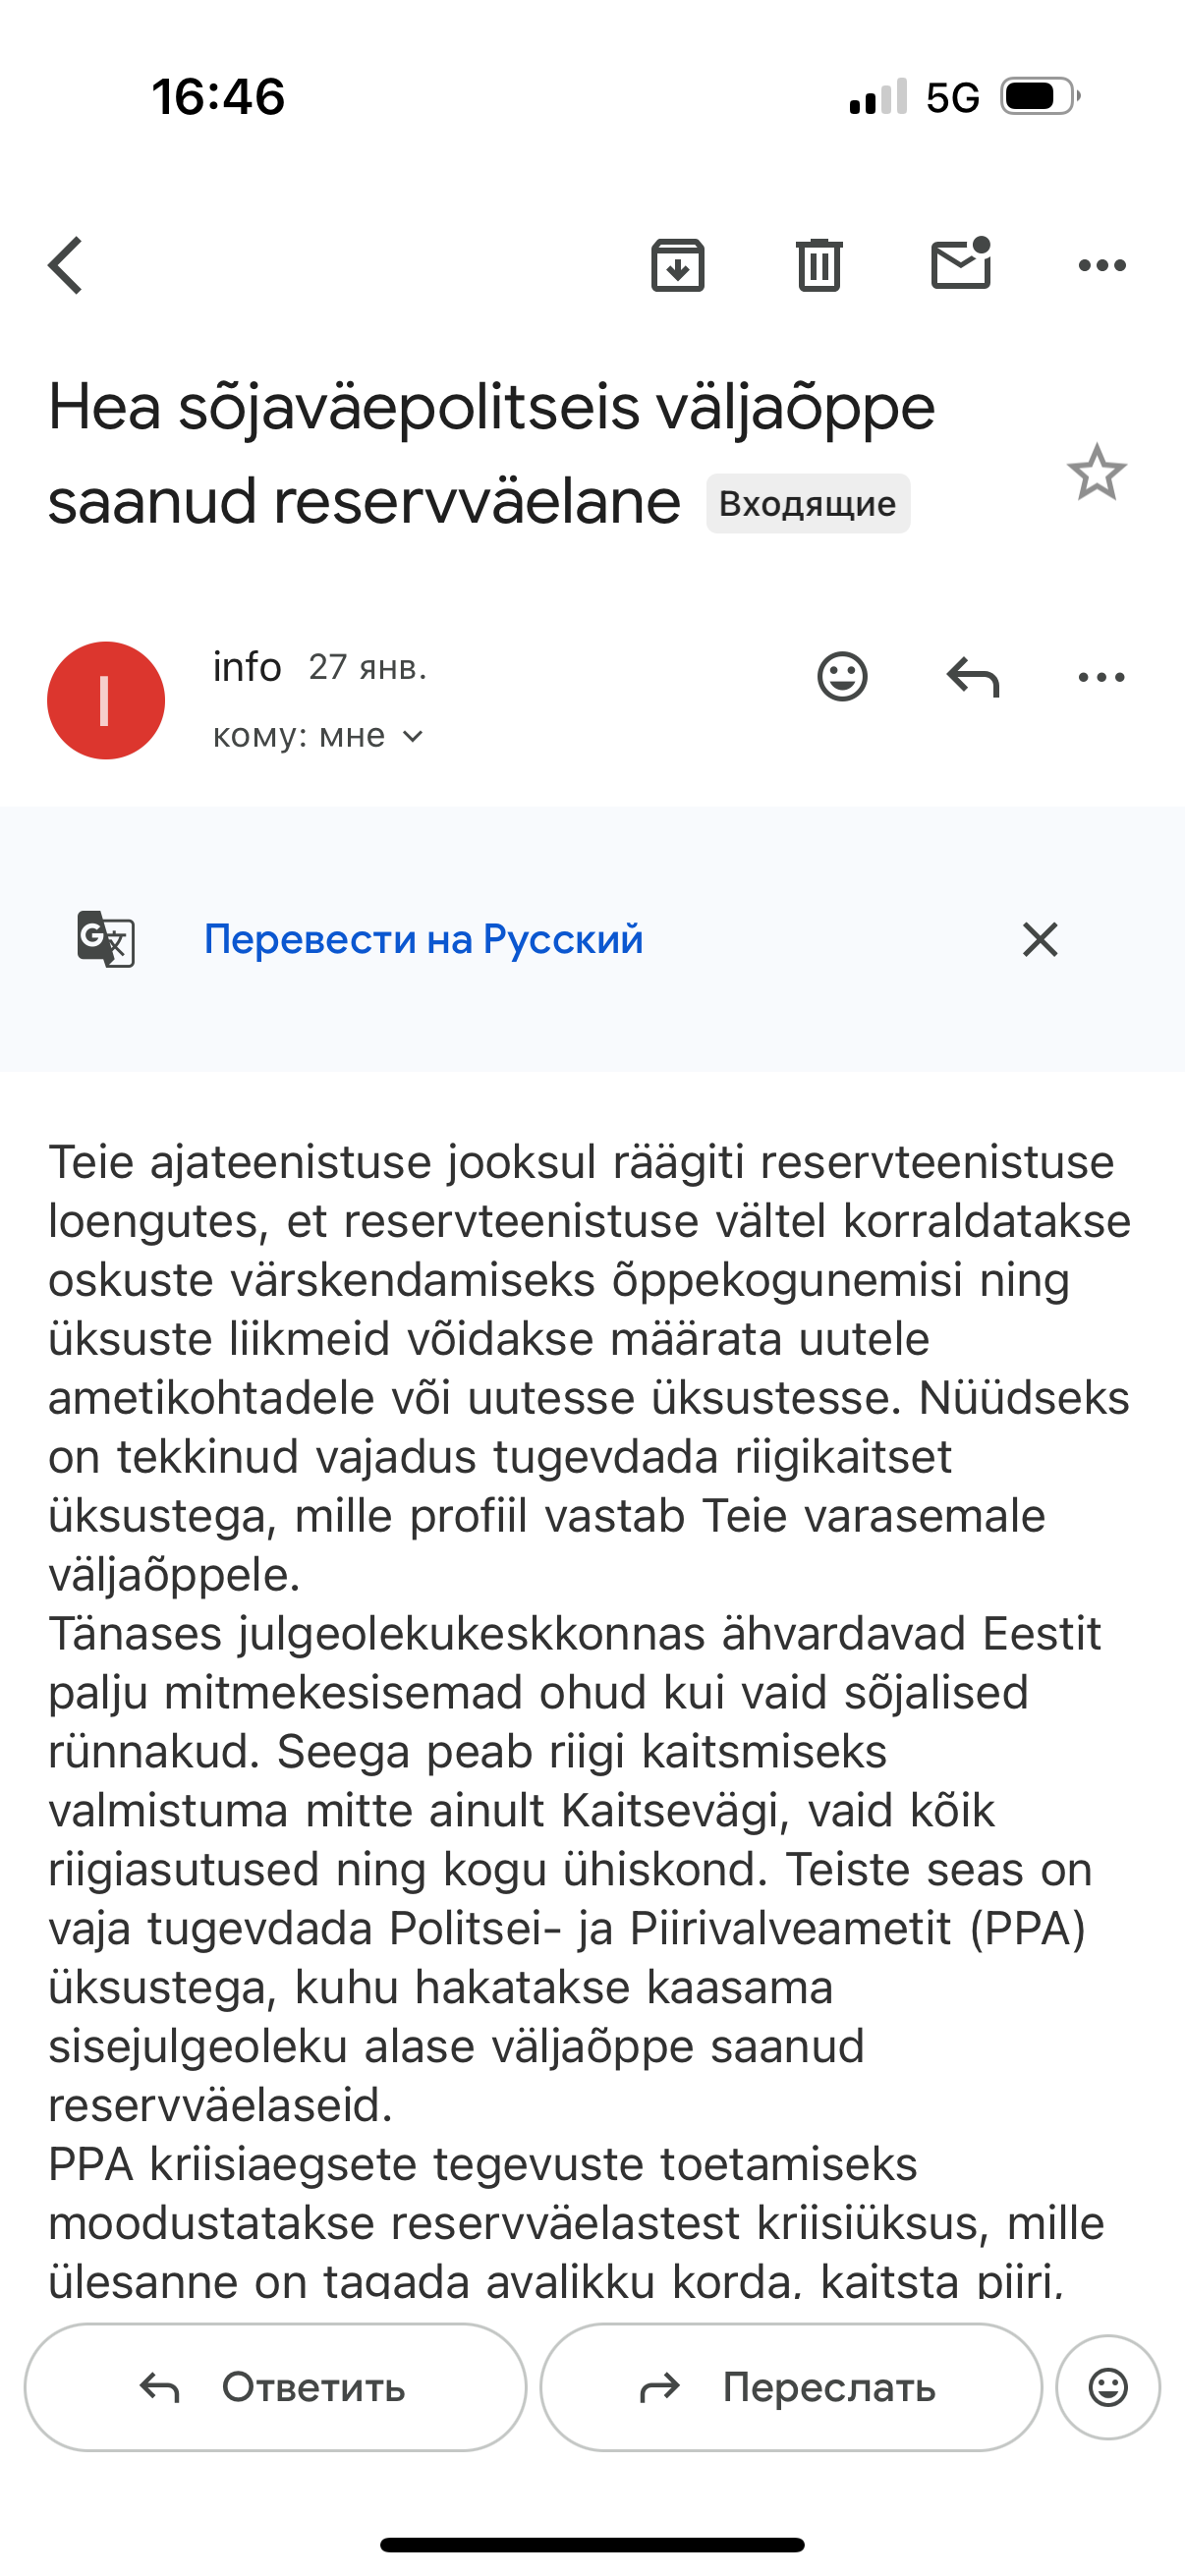Screen dimensions: 1185x2576
Task: Archive this email with the archive icon
Action: point(678,266)
